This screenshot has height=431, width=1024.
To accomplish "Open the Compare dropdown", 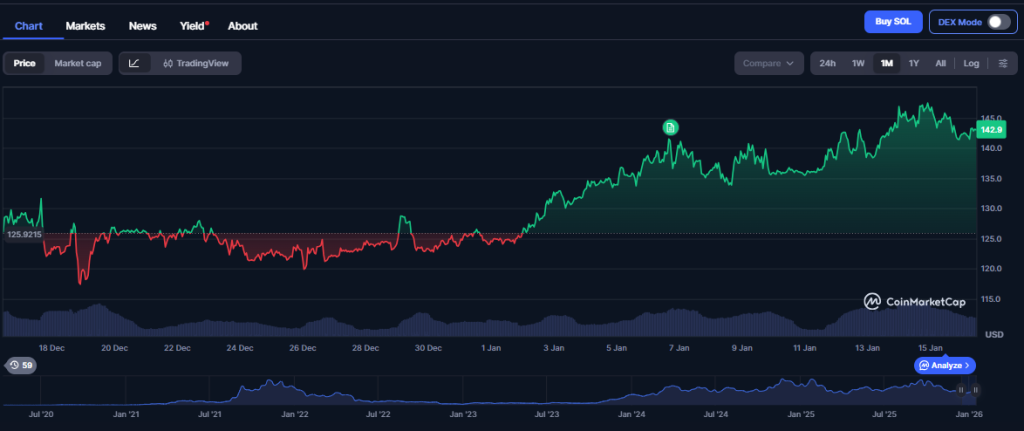I will click(769, 63).
